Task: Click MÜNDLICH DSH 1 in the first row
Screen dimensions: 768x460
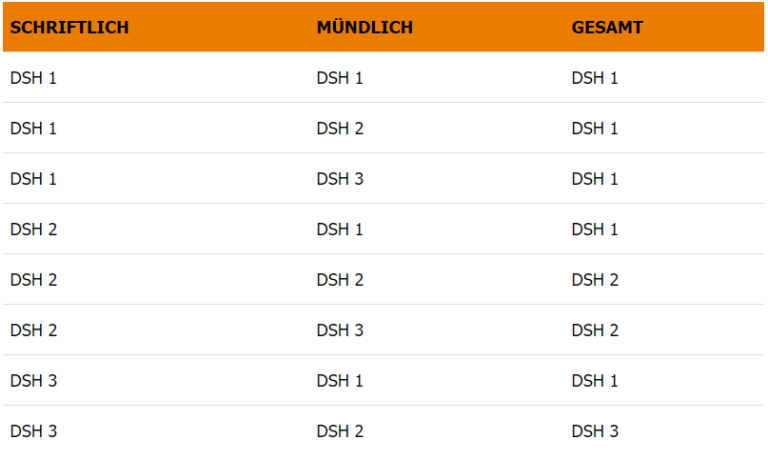Action: point(340,78)
